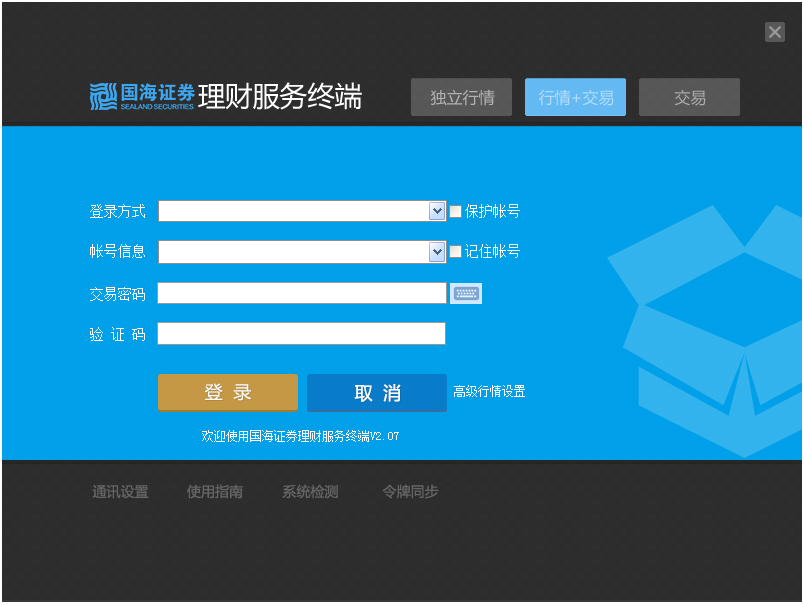
Task: Toggle the 记住帐号 checkbox
Action: click(x=455, y=251)
